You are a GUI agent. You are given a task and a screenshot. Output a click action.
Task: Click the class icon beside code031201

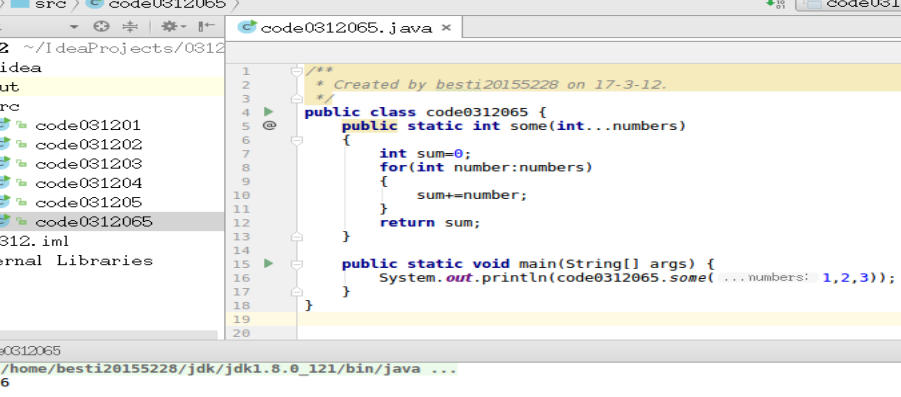pos(5,124)
